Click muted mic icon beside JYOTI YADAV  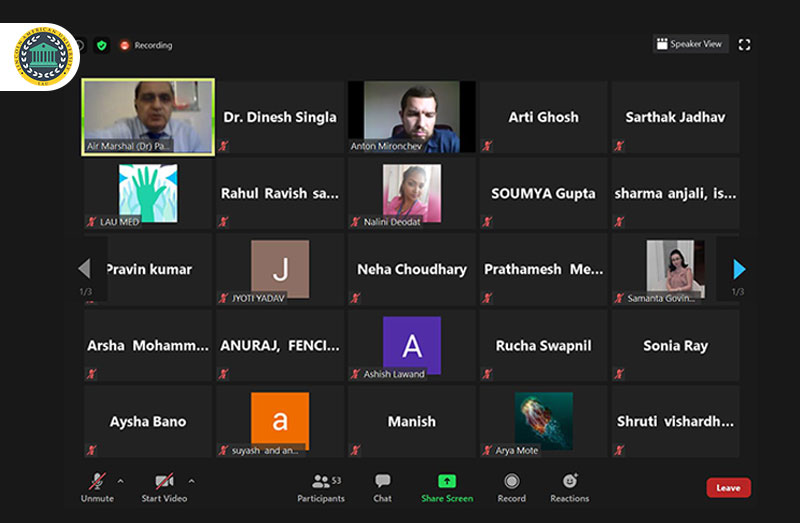(223, 297)
